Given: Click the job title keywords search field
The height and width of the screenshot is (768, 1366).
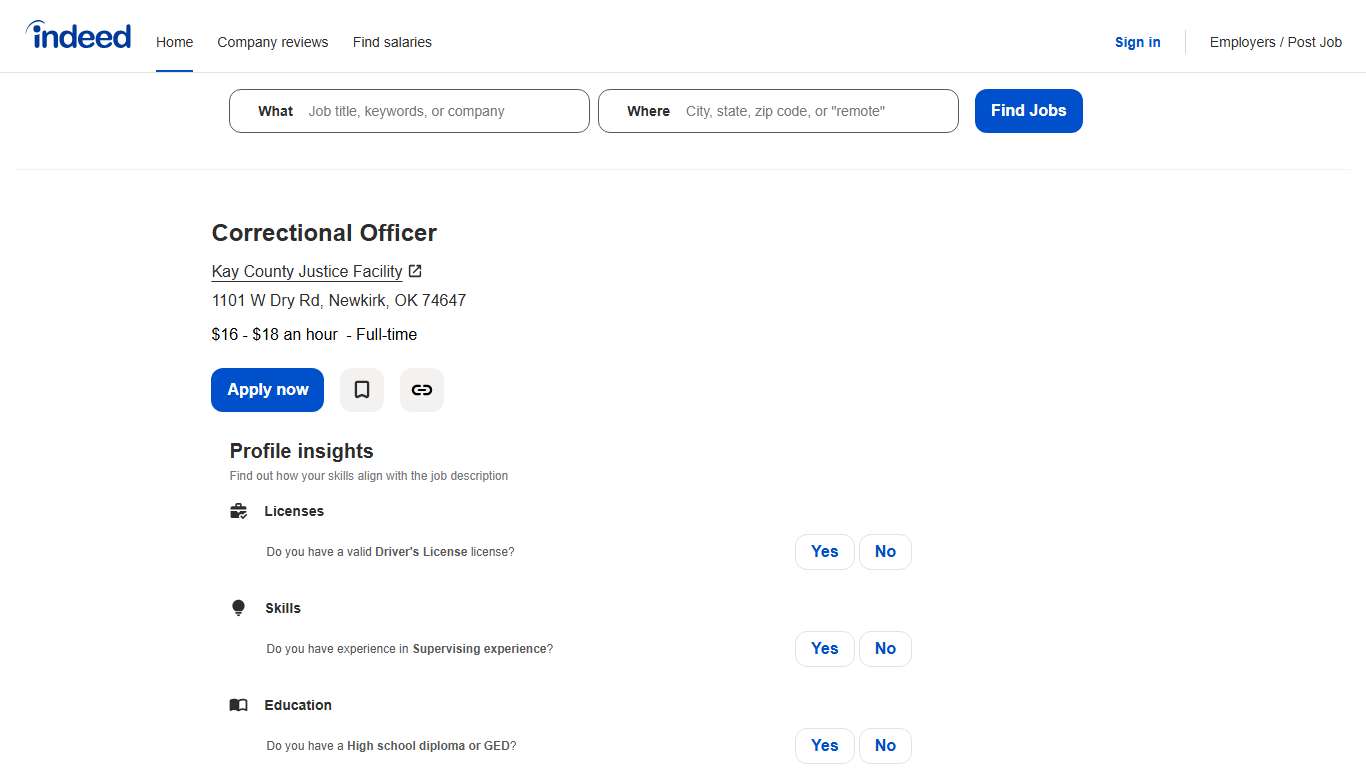Looking at the screenshot, I should [x=430, y=111].
